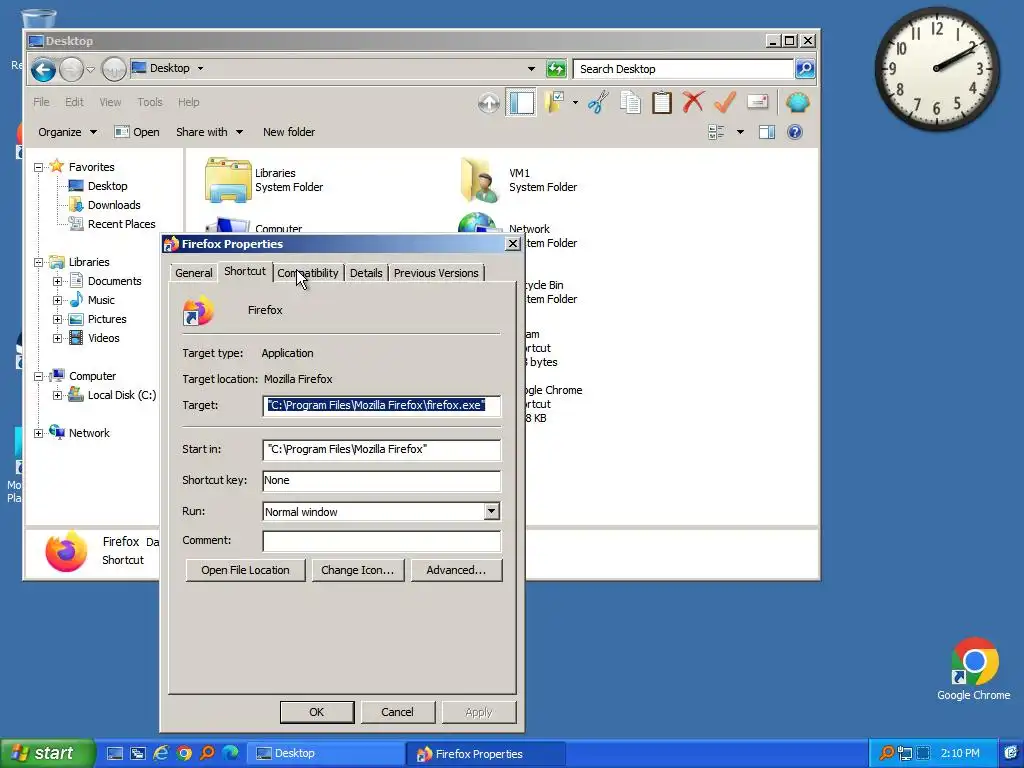Click the orange checkmark Properties icon
Screen dimensions: 1024x768
[x=725, y=103]
